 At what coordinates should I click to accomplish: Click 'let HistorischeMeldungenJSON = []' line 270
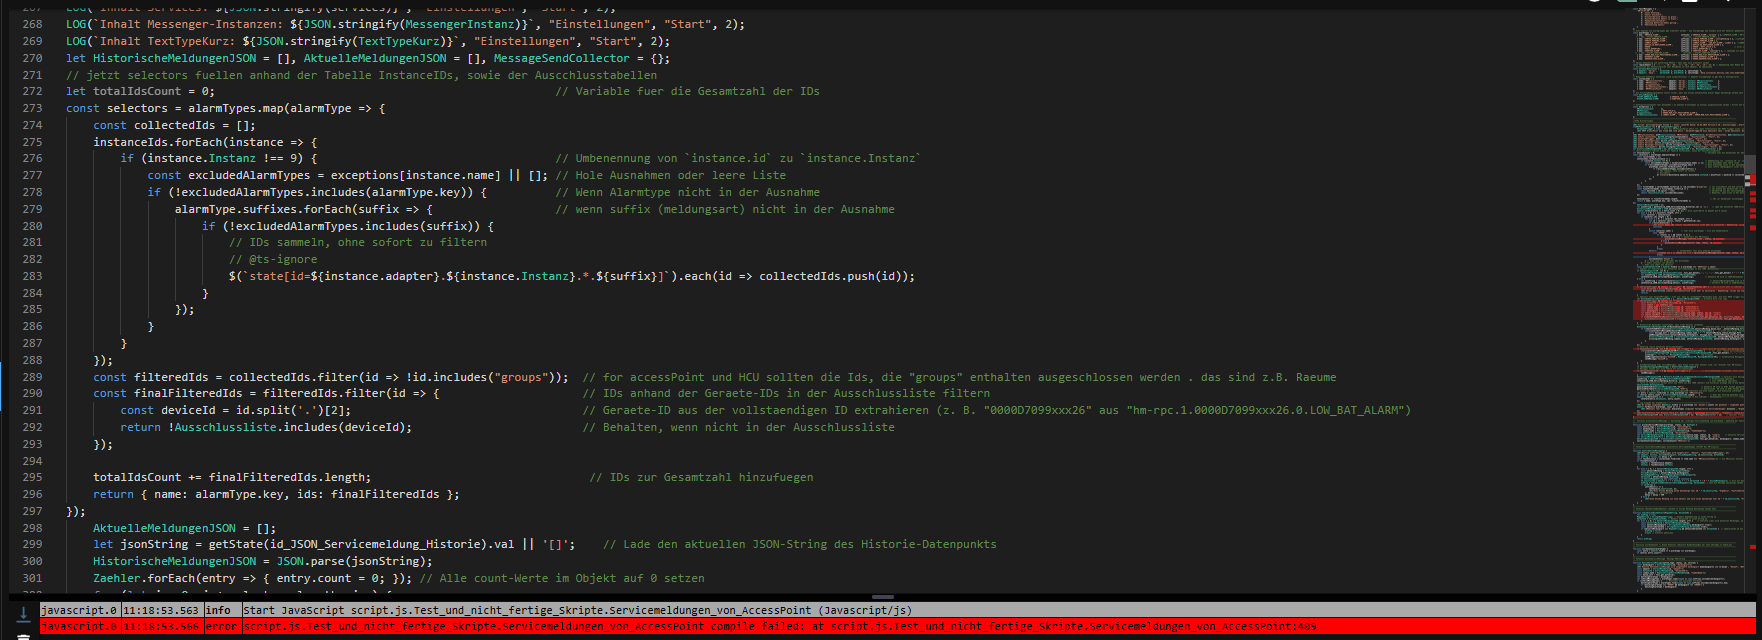[368, 58]
